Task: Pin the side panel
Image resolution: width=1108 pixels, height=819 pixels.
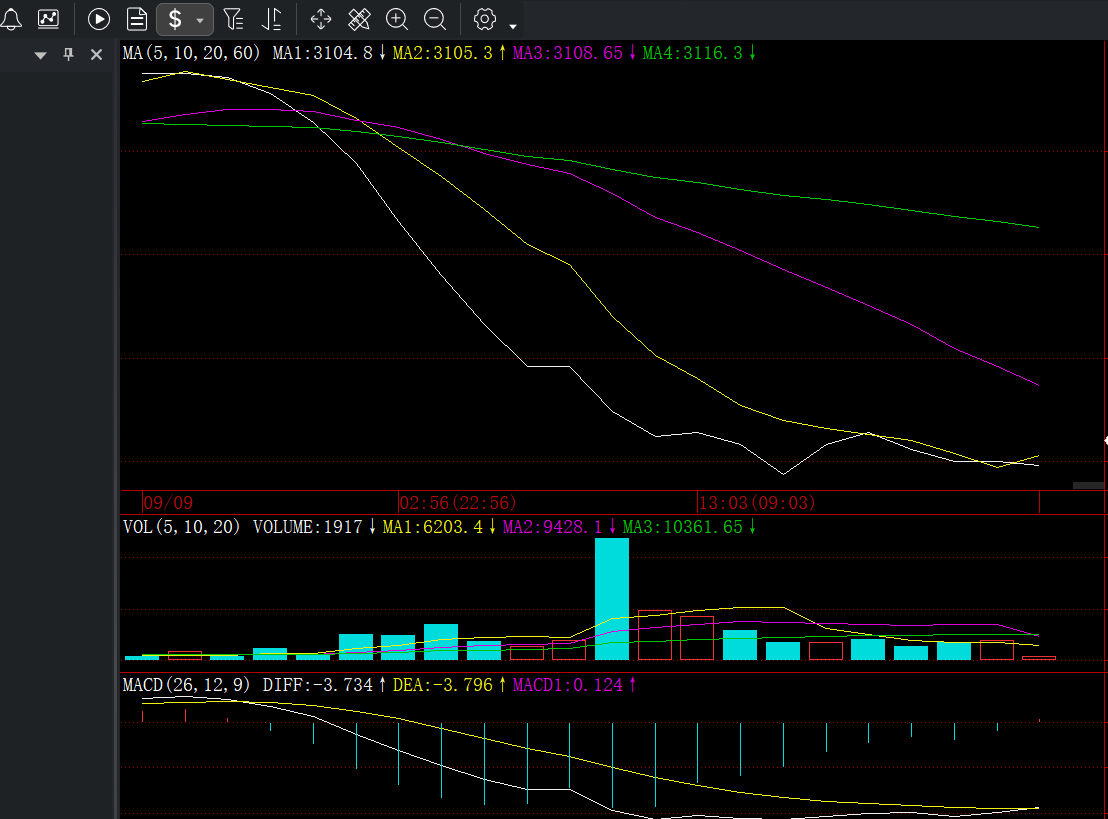Action: 69,54
